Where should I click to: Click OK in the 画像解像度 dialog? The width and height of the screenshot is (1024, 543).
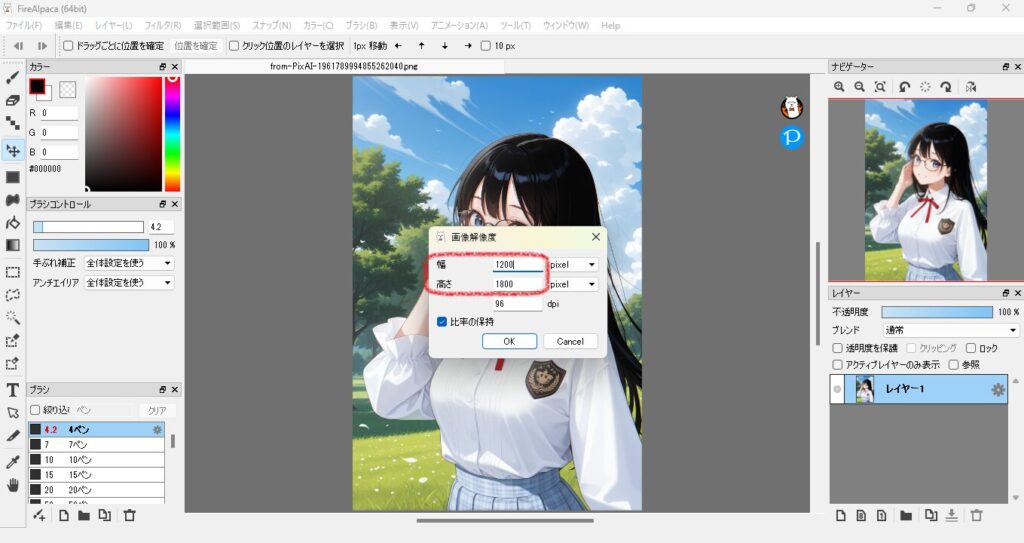coord(509,341)
